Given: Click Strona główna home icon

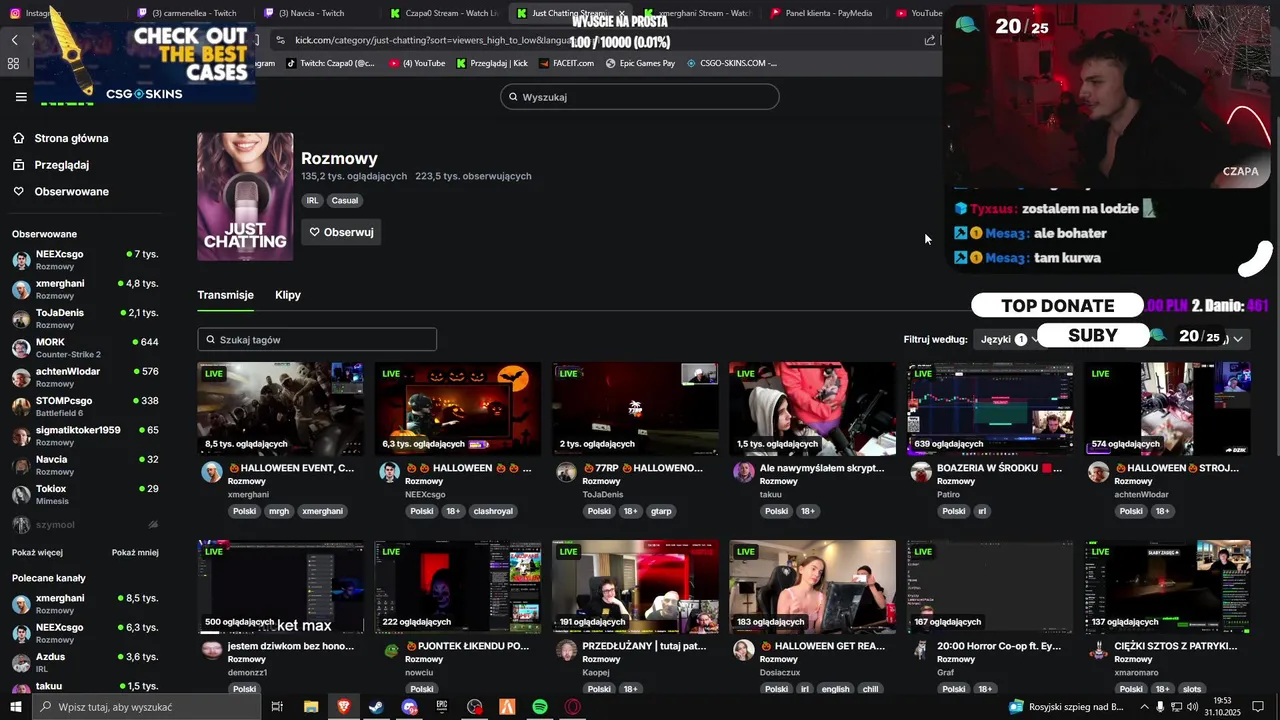Looking at the screenshot, I should tap(19, 138).
